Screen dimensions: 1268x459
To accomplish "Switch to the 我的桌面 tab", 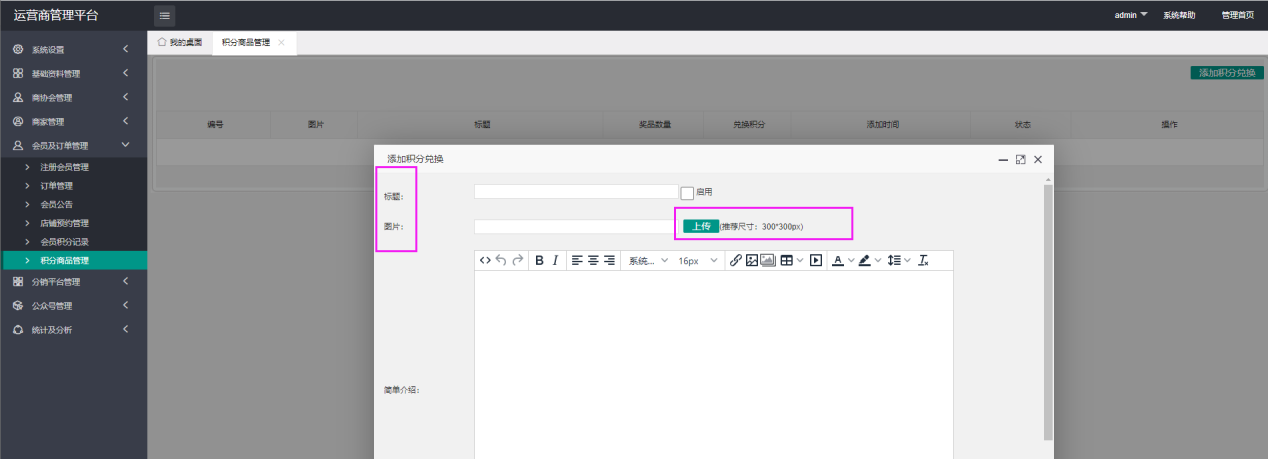I will (180, 43).
